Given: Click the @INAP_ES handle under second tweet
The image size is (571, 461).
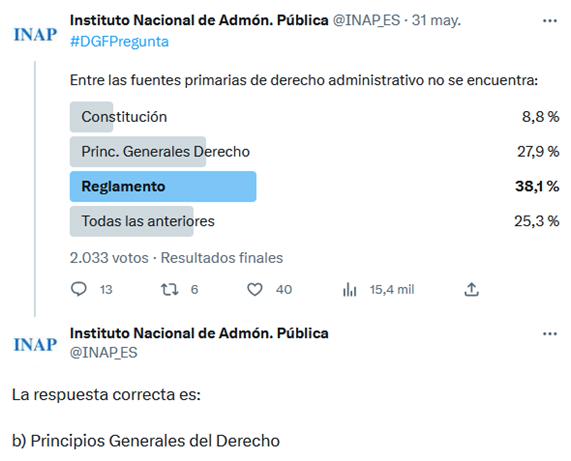Looking at the screenshot, I should (x=104, y=352).
